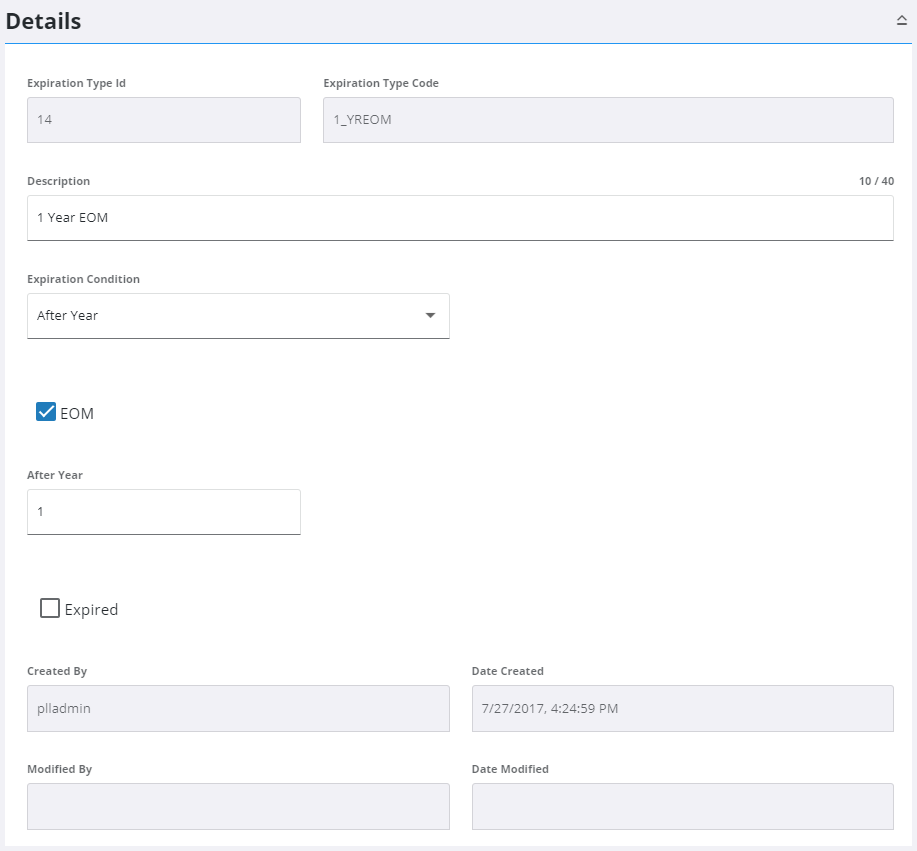Click the Date Modified label
This screenshot has width=917, height=851.
click(x=510, y=770)
